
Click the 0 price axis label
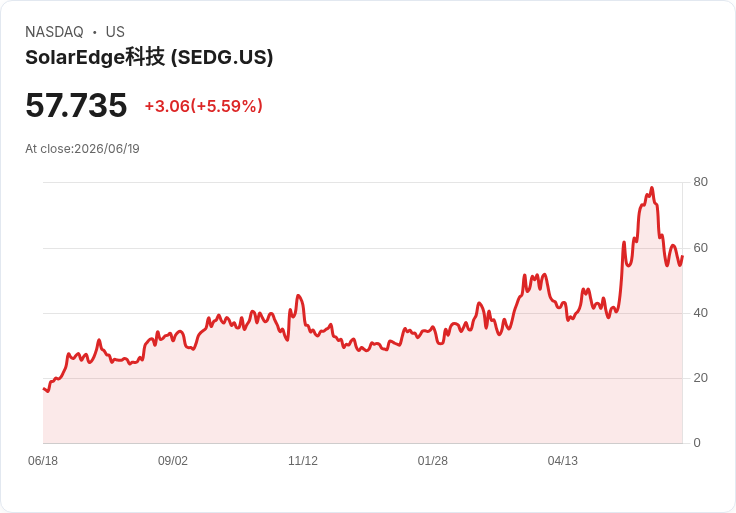click(697, 443)
